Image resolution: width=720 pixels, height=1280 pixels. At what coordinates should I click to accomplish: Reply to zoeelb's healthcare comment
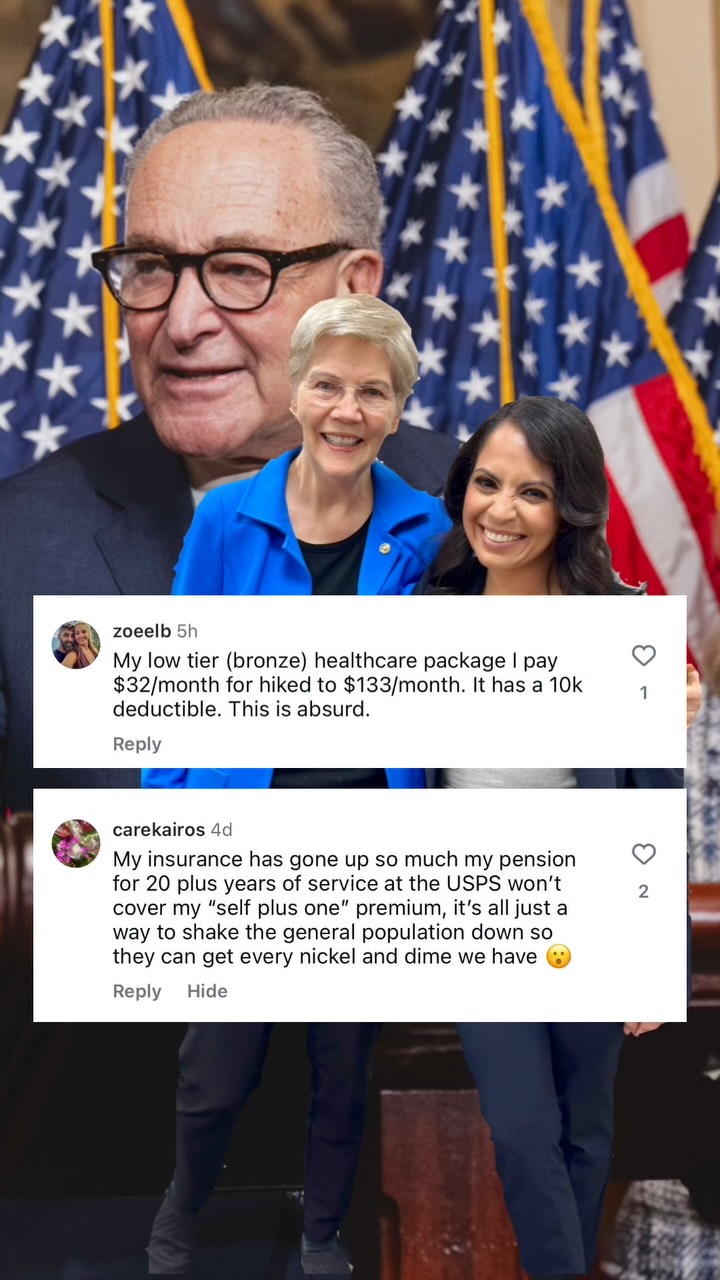pos(137,744)
